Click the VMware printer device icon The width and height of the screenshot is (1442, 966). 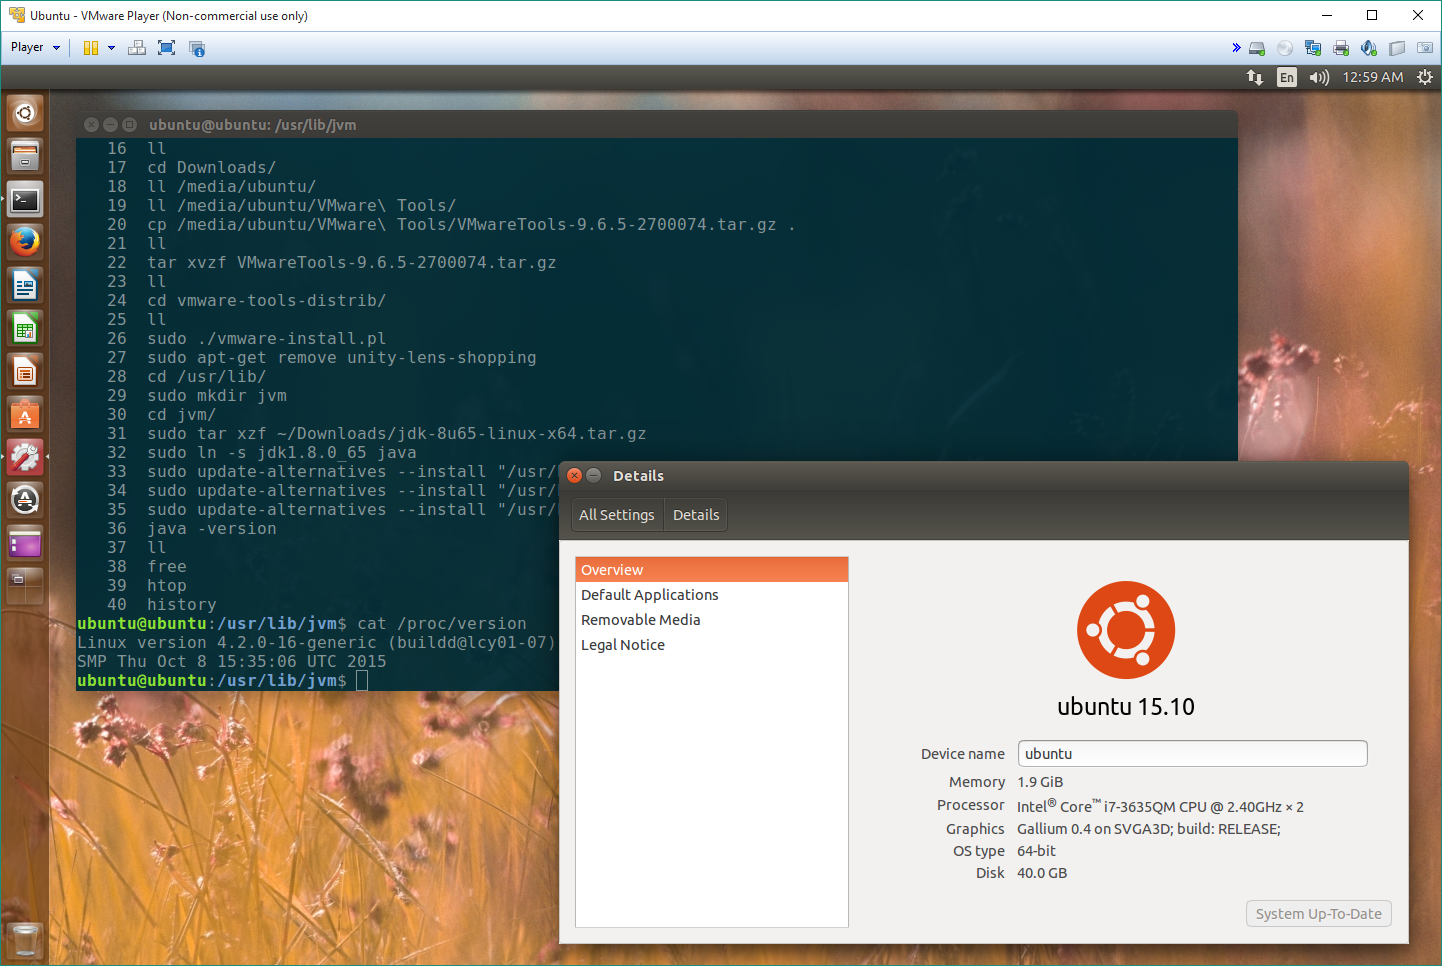pos(1341,48)
